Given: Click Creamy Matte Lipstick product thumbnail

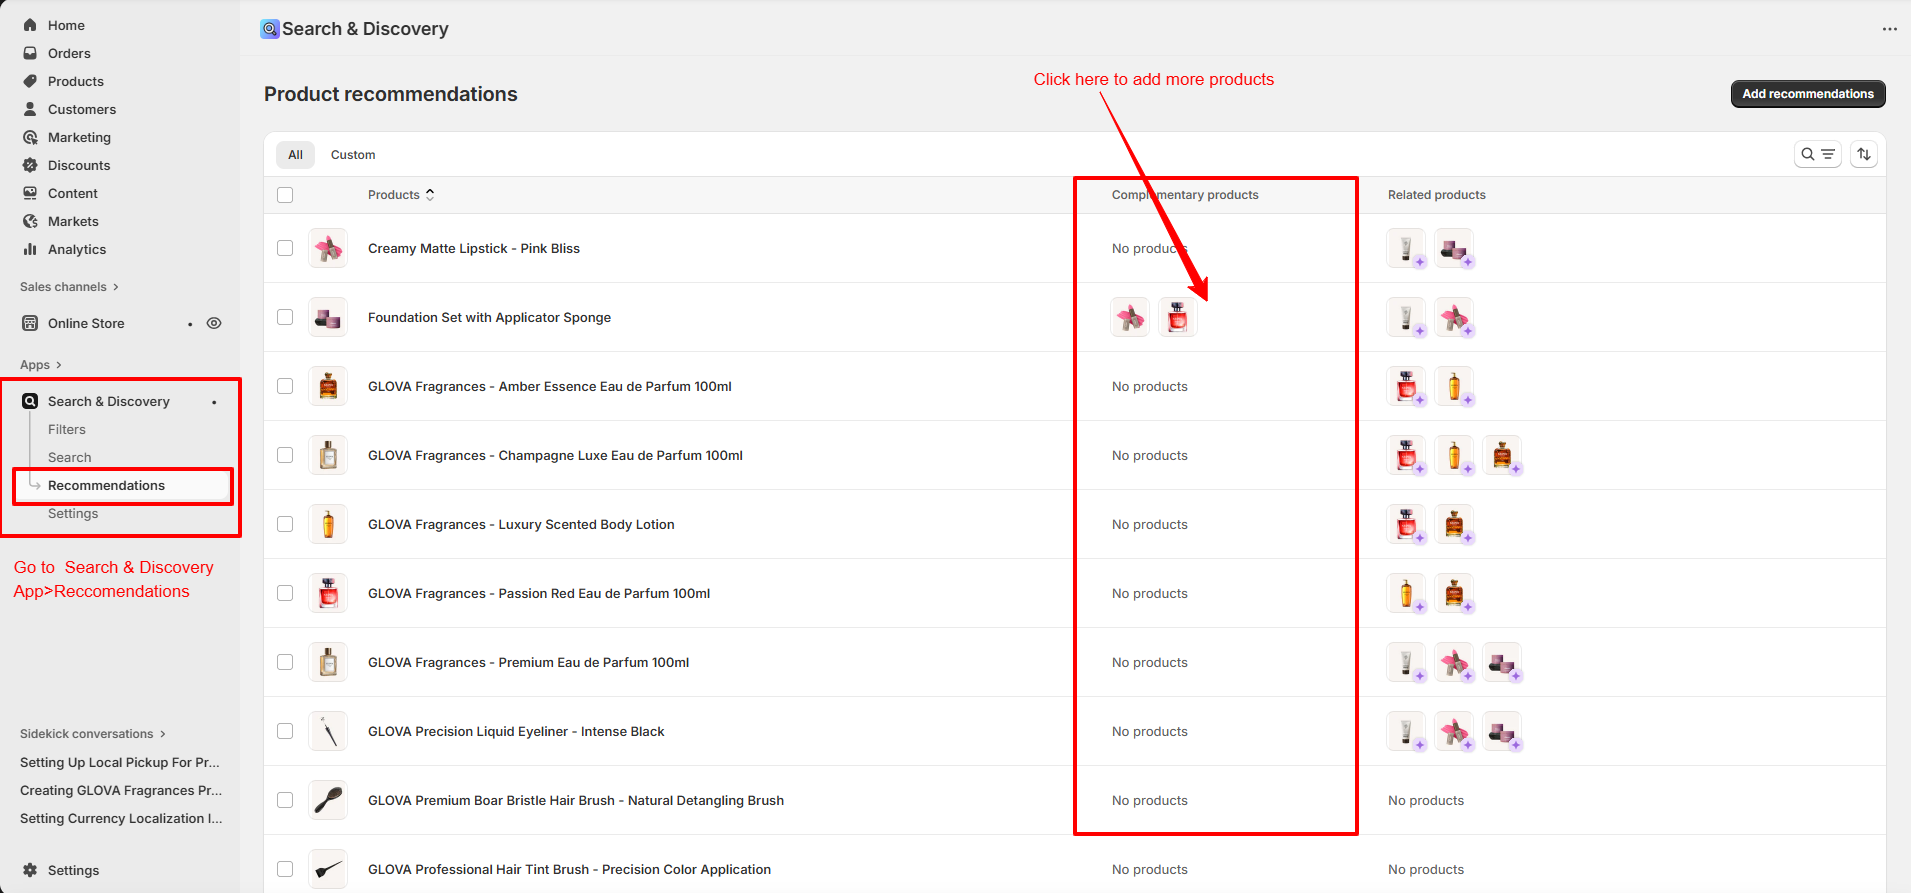Looking at the screenshot, I should point(328,248).
